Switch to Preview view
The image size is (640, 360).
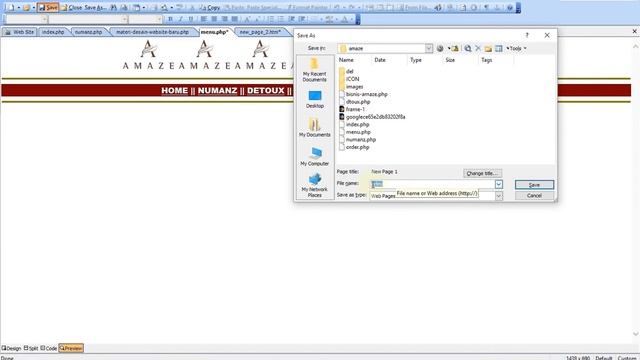pos(71,348)
